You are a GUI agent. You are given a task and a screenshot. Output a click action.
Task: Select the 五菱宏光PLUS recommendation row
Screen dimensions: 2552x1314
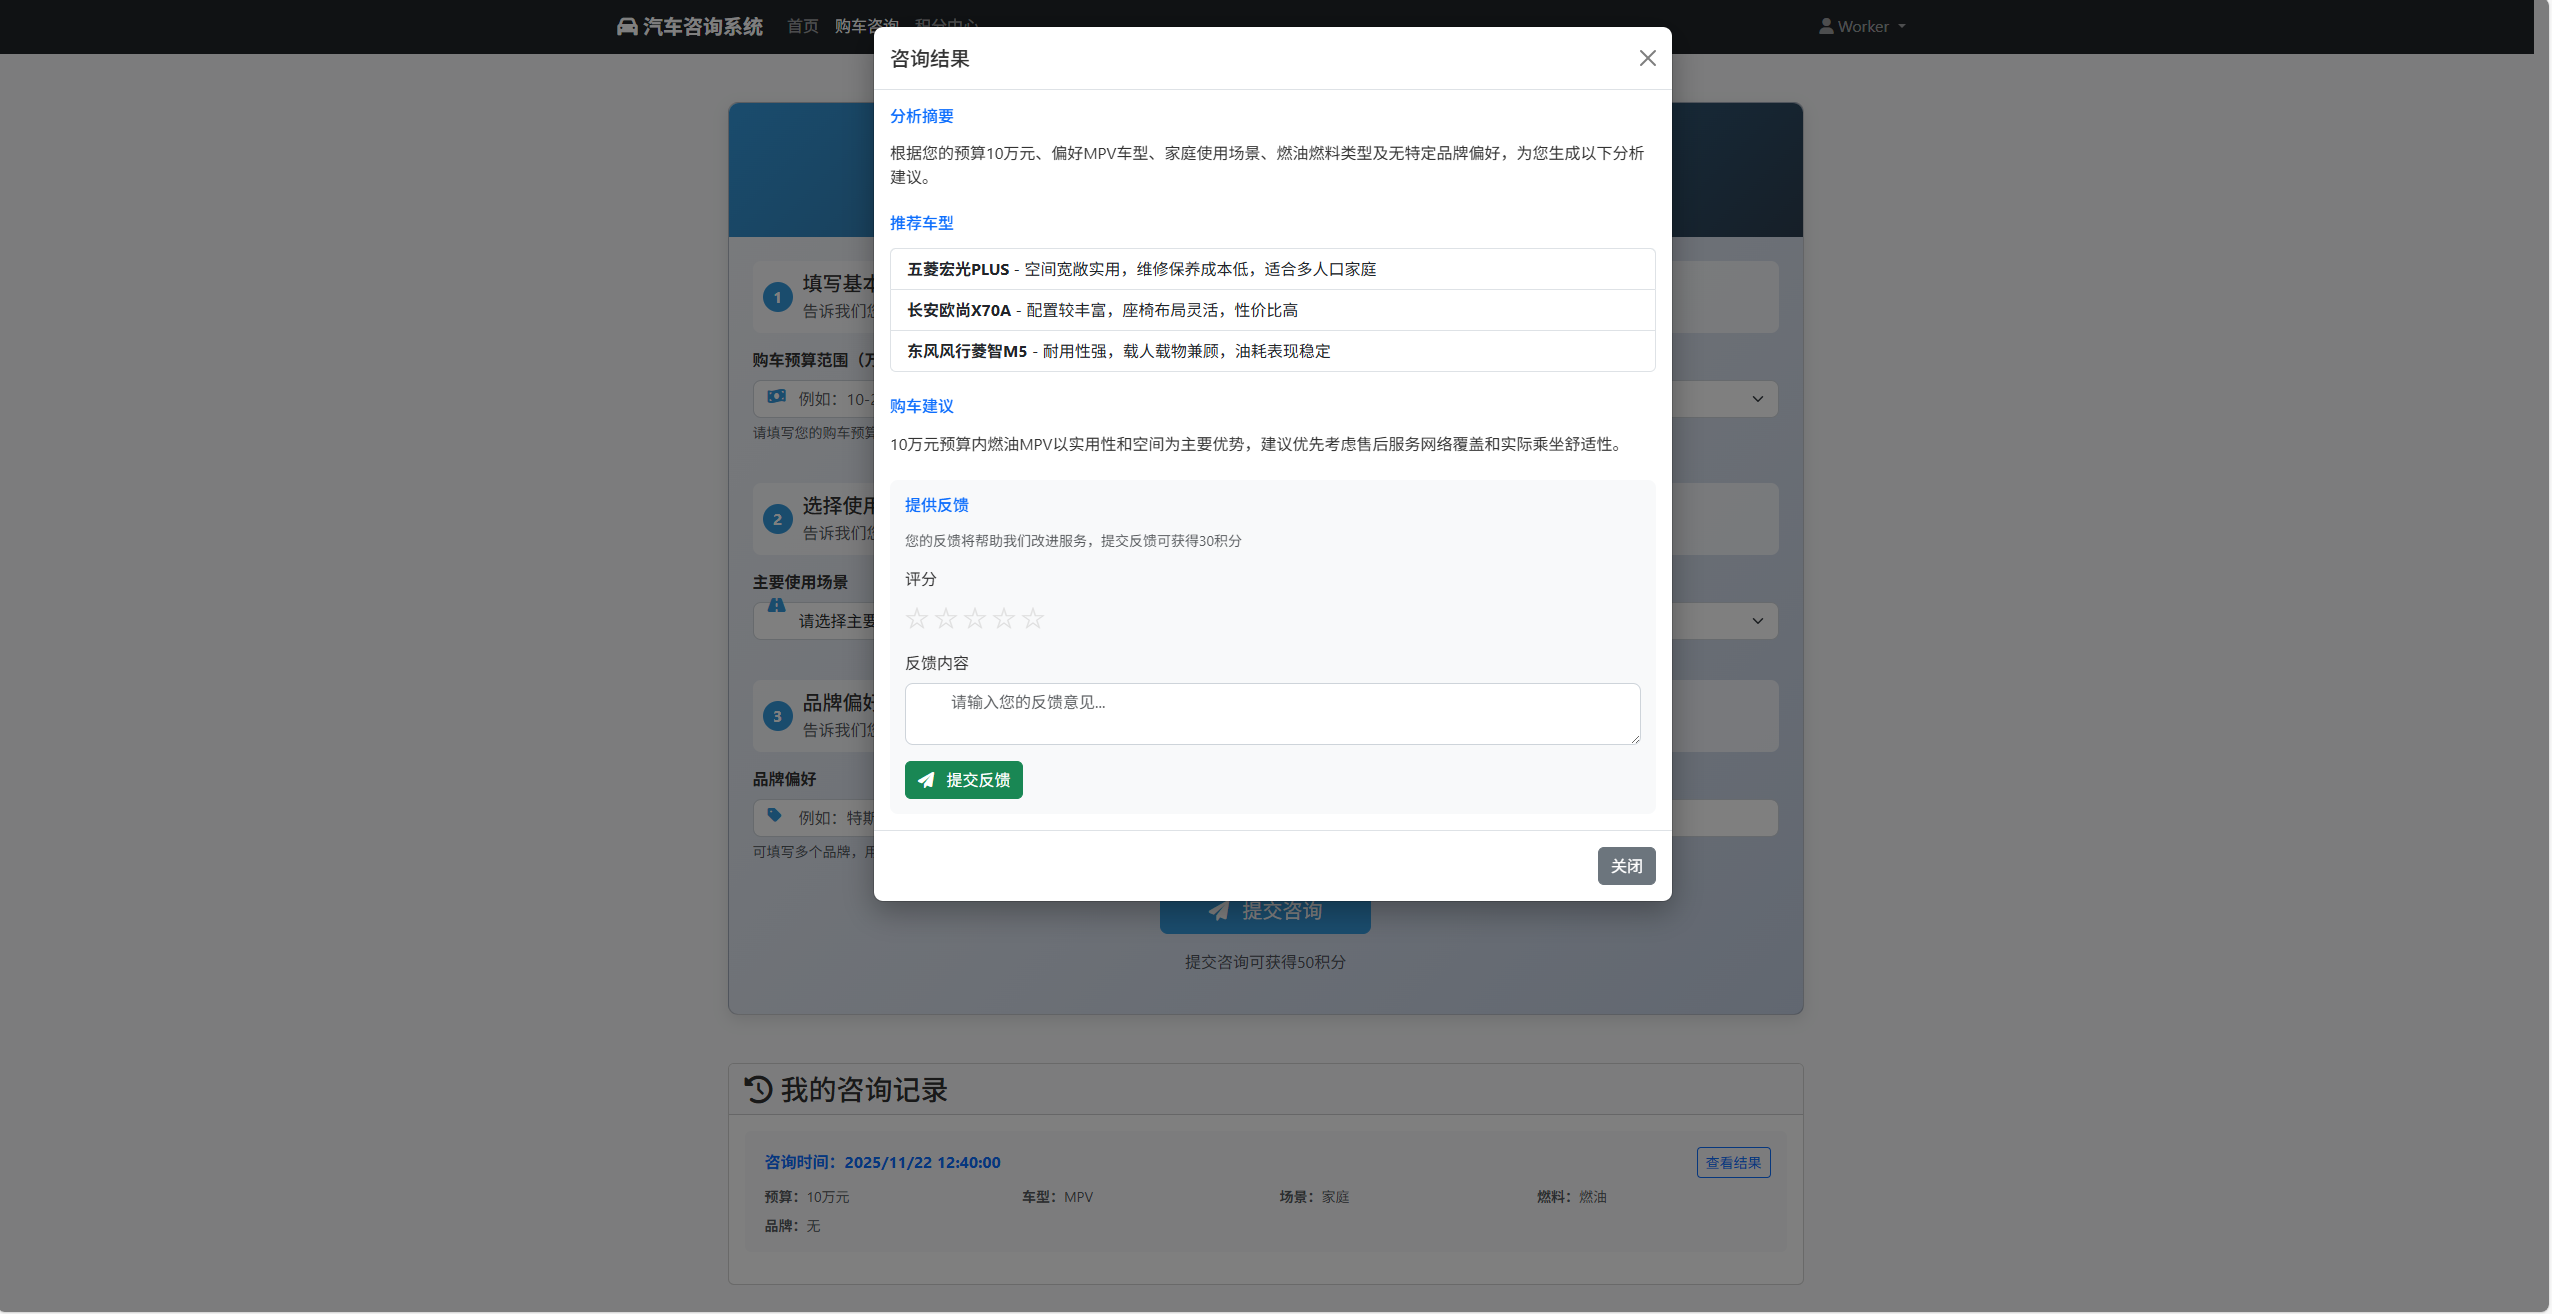click(x=1272, y=269)
